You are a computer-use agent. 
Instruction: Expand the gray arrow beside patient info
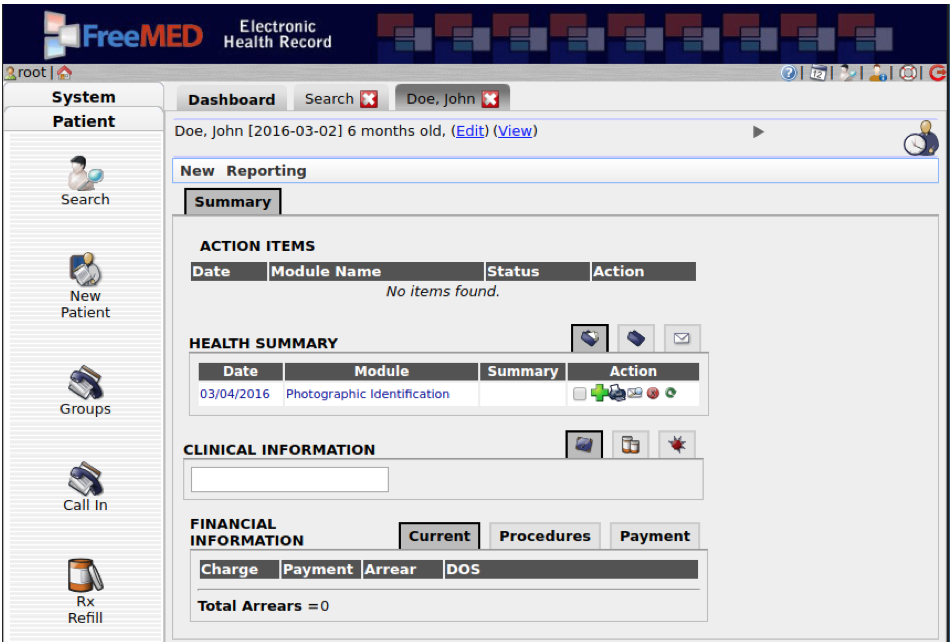click(x=758, y=132)
